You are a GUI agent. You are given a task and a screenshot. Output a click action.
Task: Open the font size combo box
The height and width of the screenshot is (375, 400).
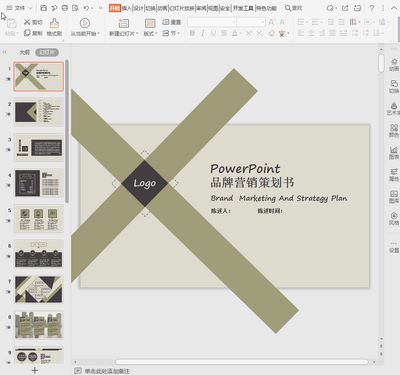251,22
